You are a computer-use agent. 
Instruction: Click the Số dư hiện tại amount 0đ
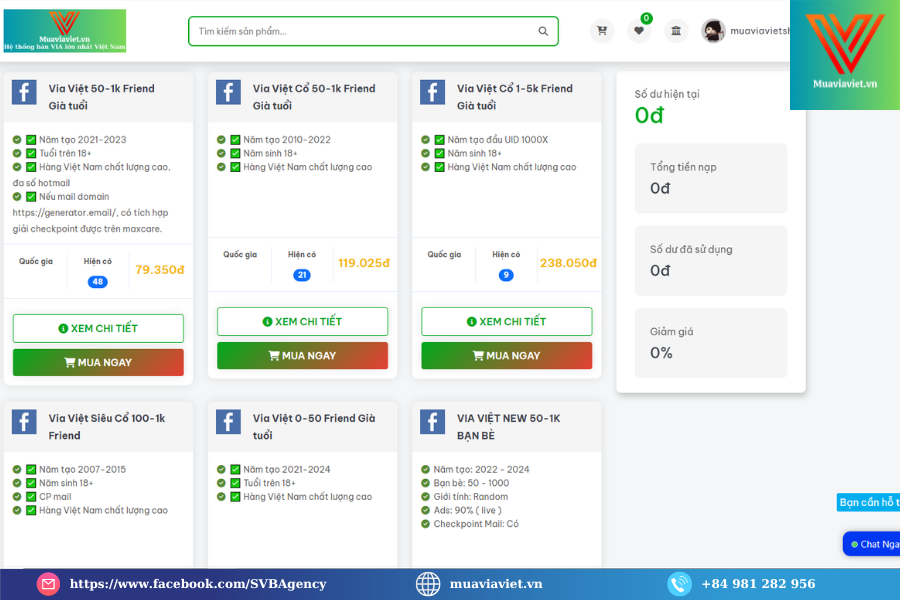(649, 115)
